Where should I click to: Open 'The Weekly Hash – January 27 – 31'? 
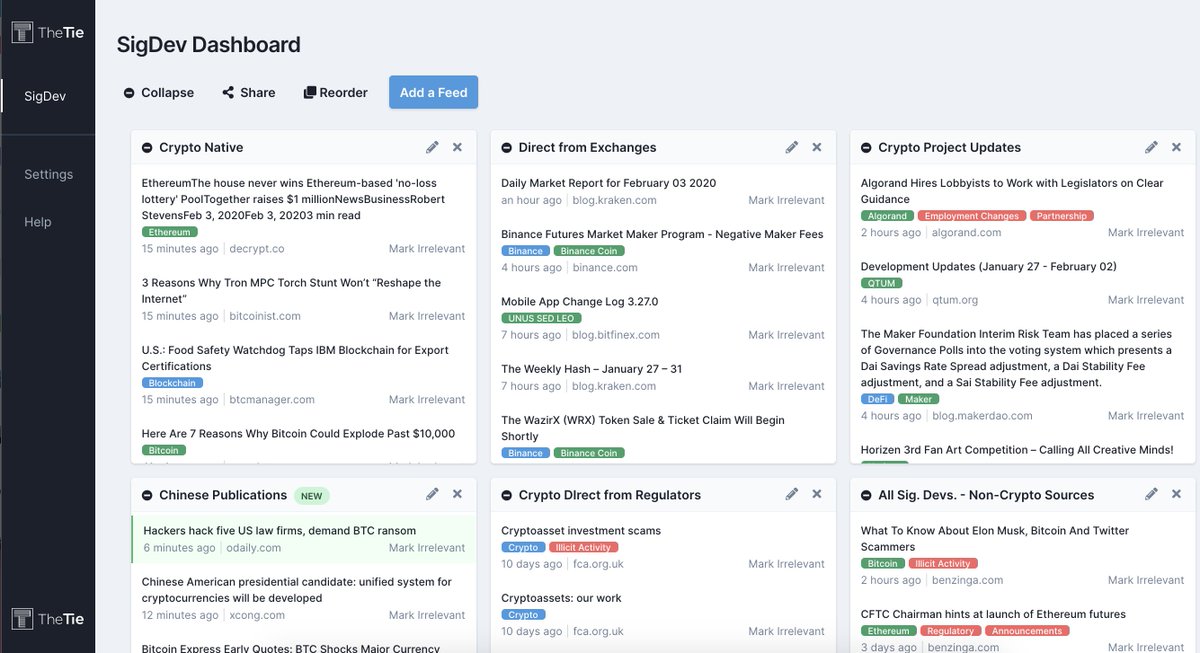(x=592, y=369)
